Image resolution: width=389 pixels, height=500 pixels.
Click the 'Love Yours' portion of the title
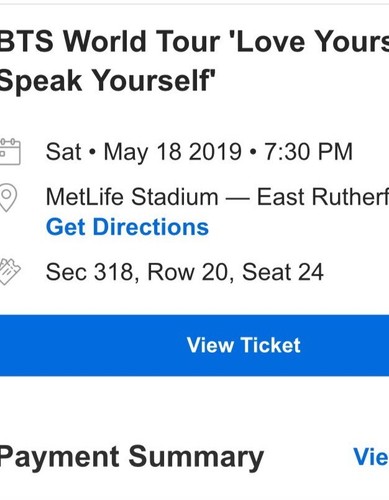pos(312,41)
